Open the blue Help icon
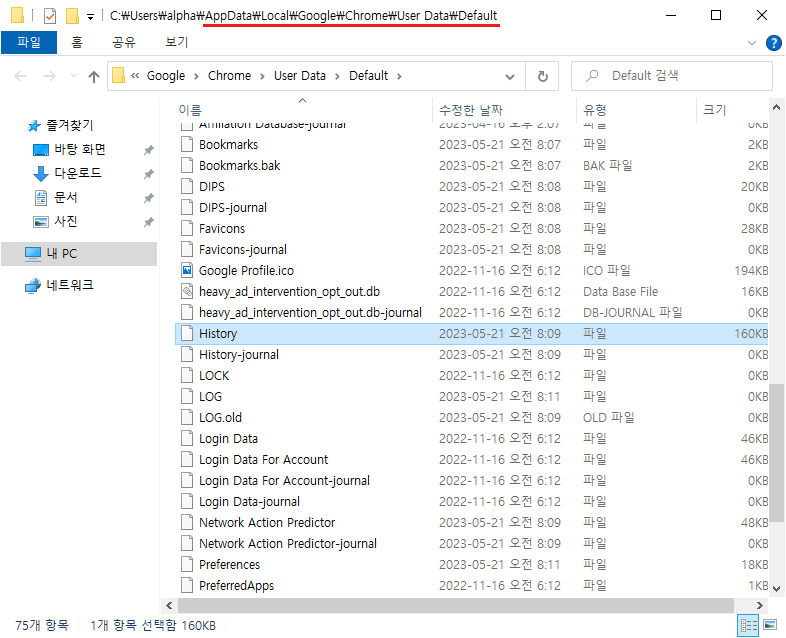Image resolution: width=786 pixels, height=638 pixels. coord(773,43)
